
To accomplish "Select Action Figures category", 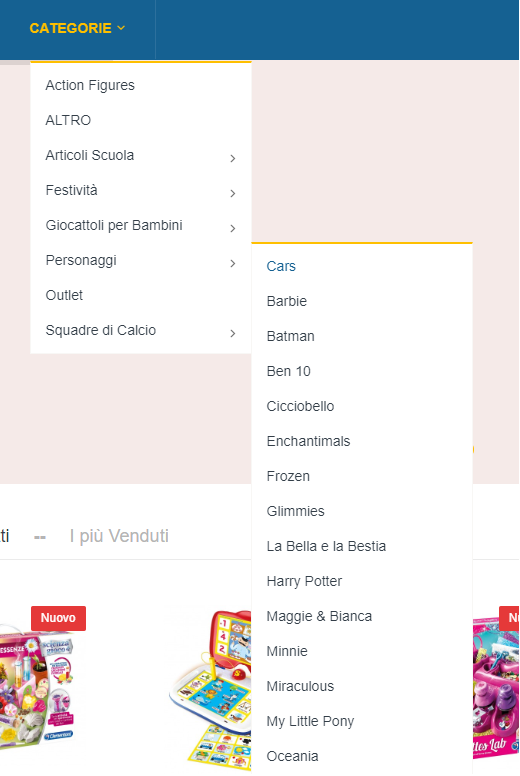I will [x=90, y=86].
